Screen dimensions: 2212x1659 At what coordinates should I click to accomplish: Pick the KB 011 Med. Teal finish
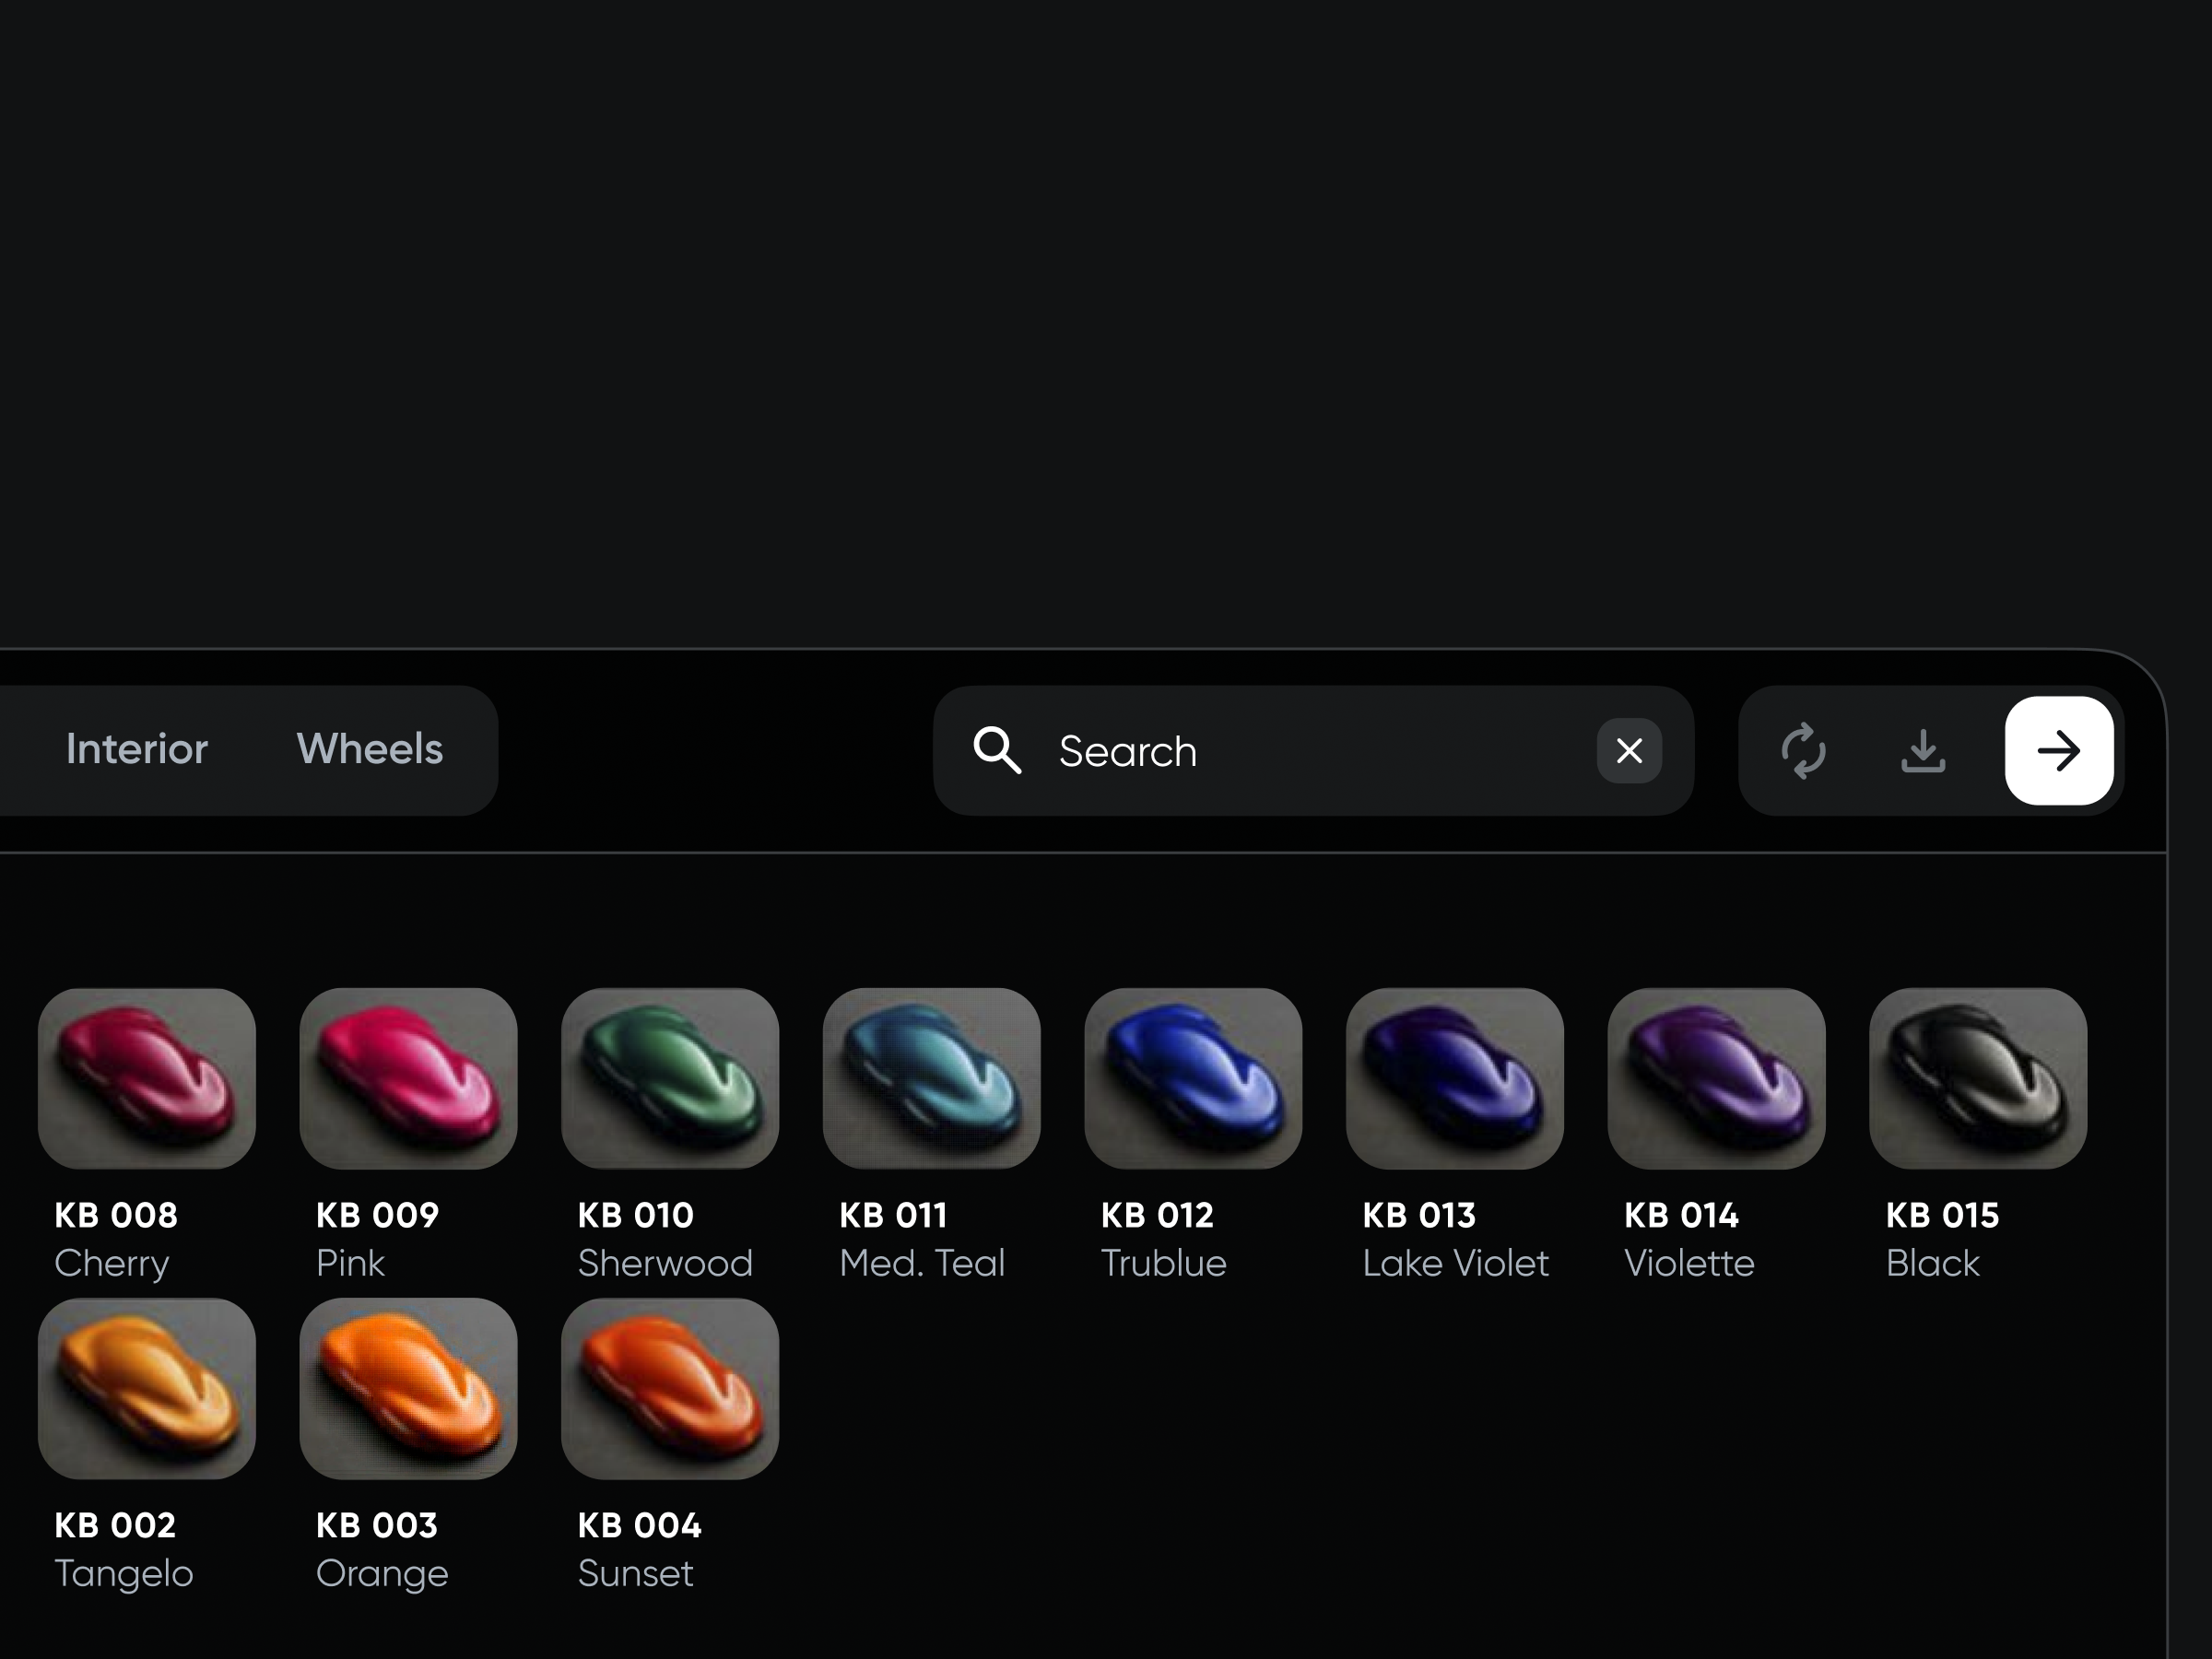[931, 1078]
